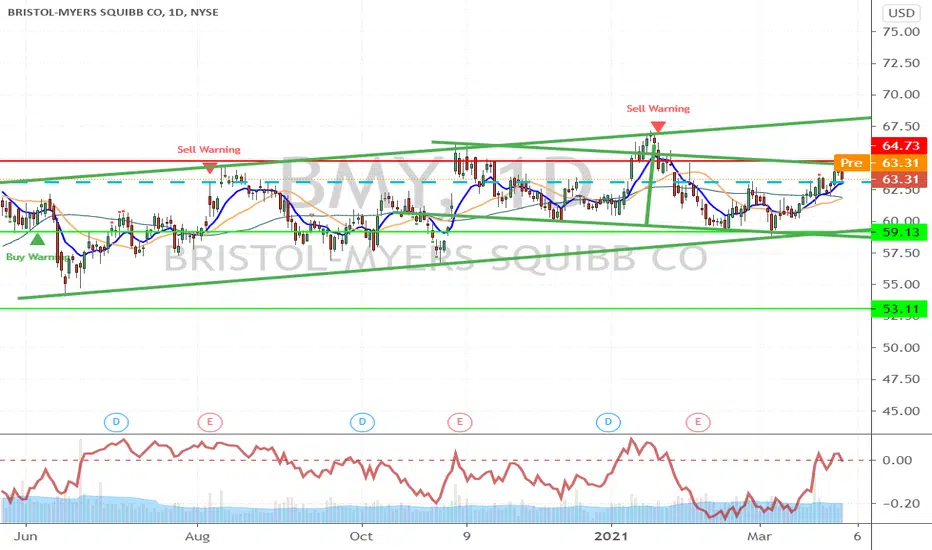
Task: Click the 75.00 price axis label
Action: pos(901,32)
